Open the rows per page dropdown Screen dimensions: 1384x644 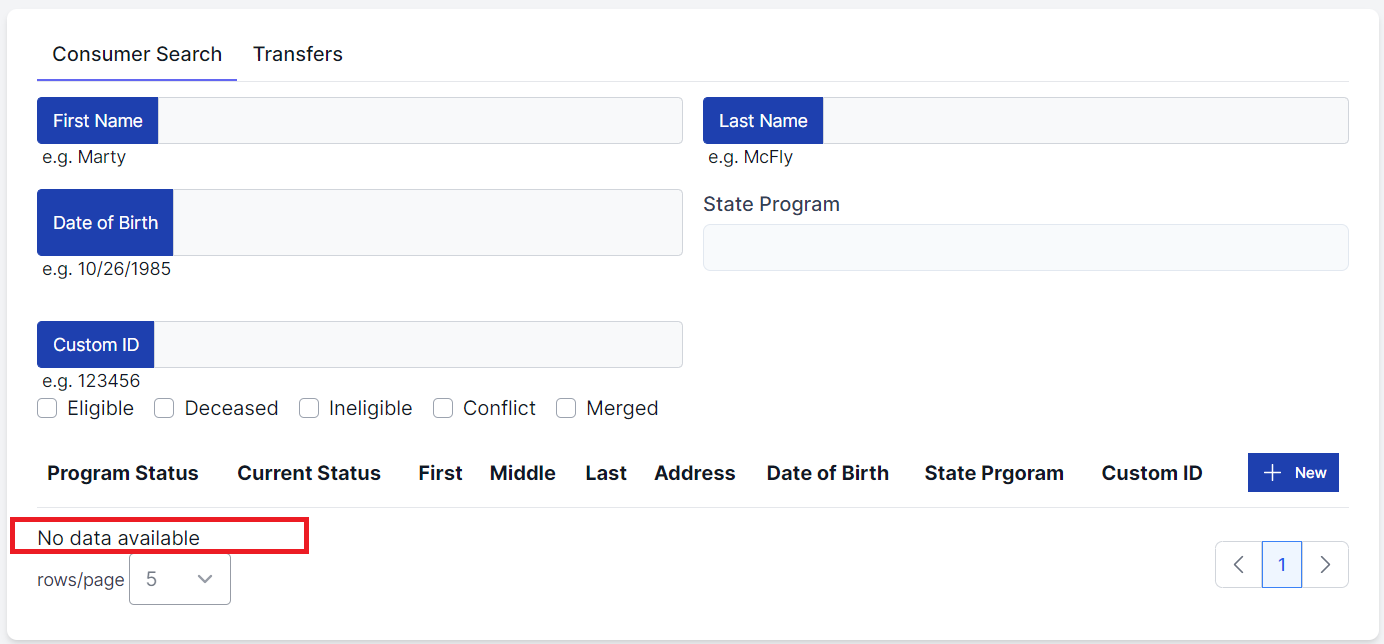click(180, 579)
